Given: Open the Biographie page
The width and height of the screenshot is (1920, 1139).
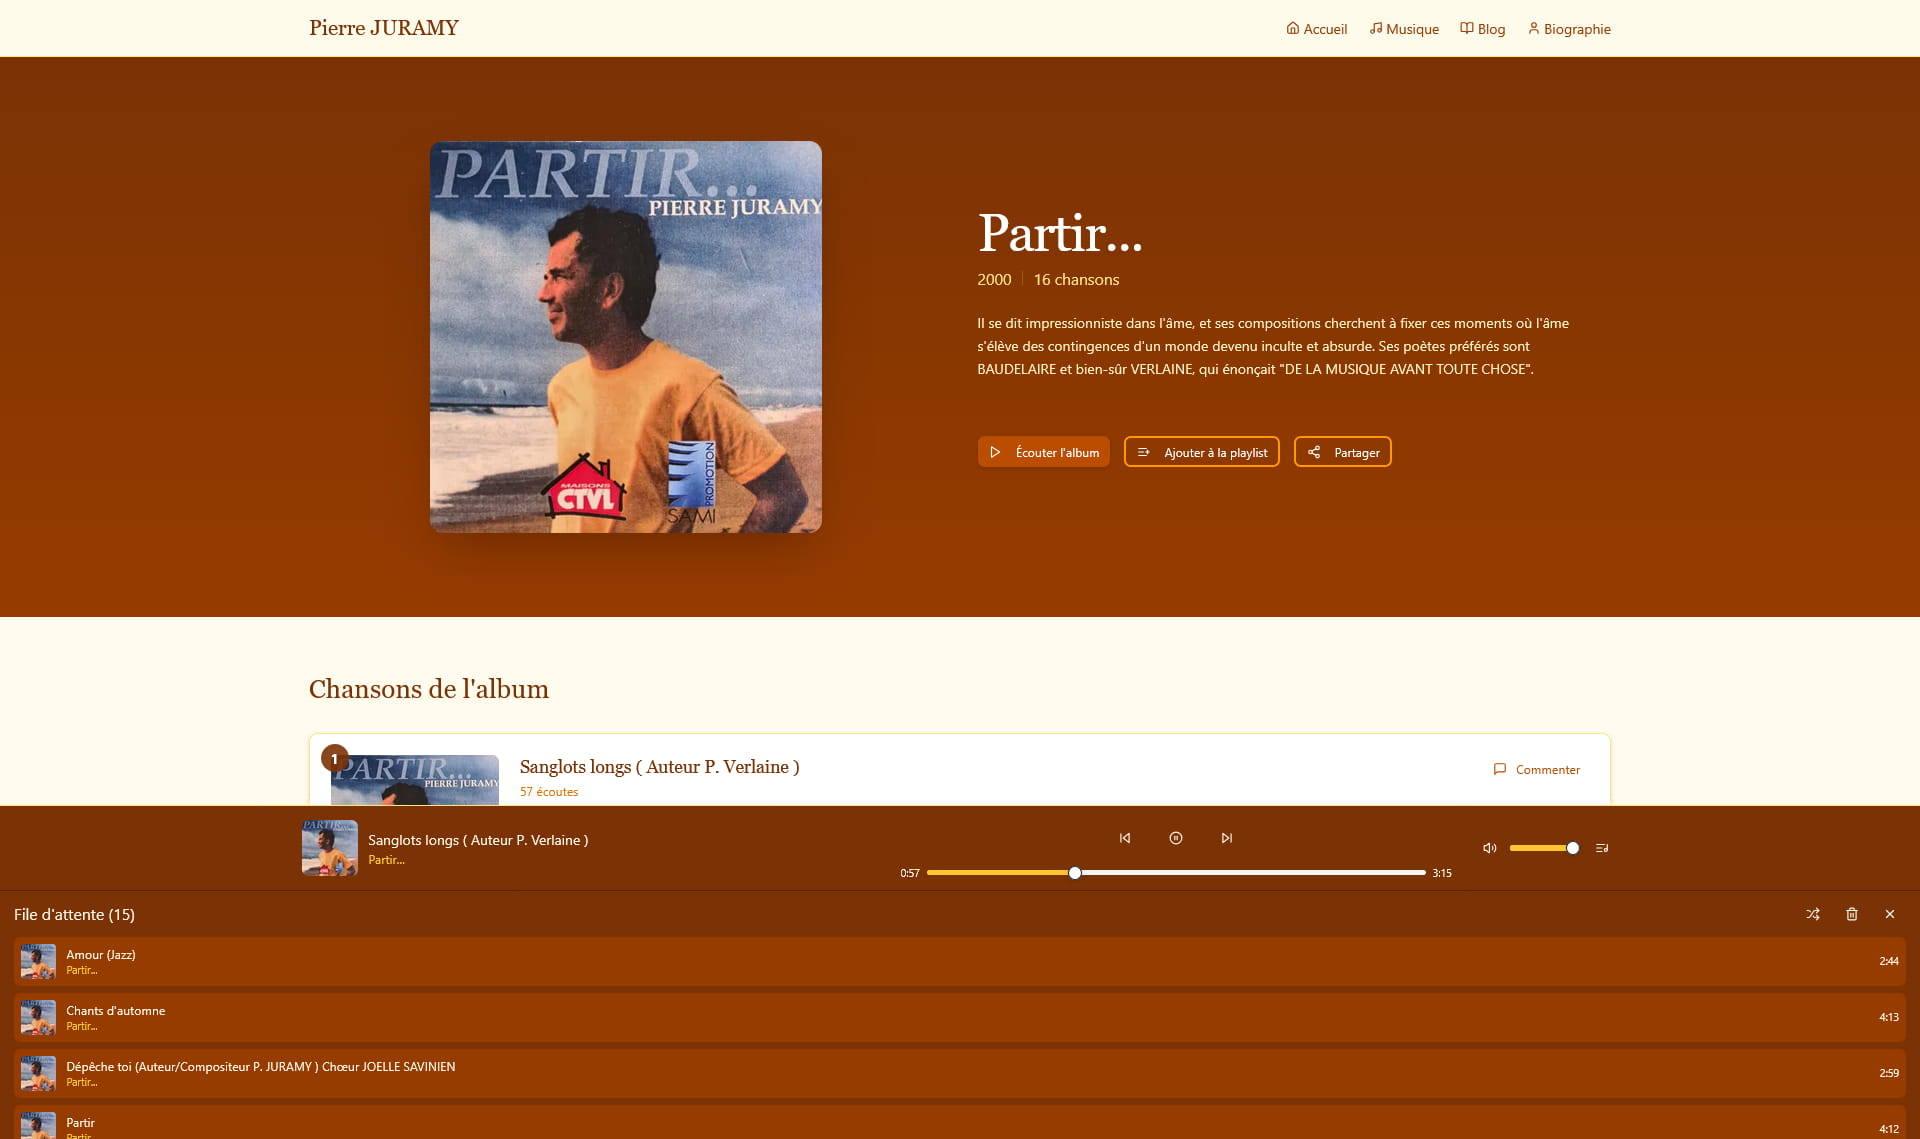Looking at the screenshot, I should [x=1569, y=29].
